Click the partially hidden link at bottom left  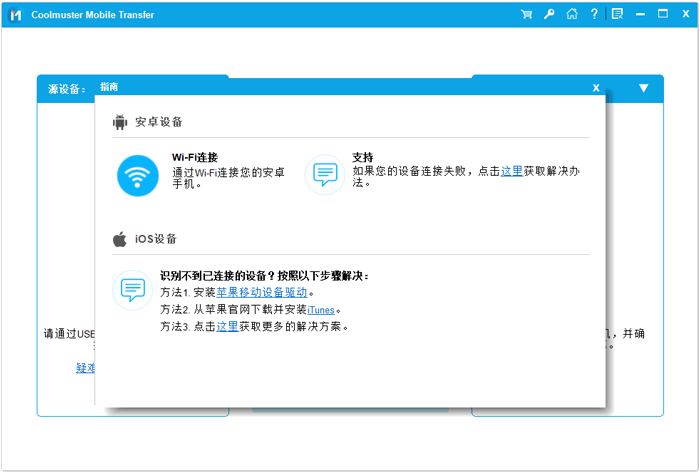85,368
